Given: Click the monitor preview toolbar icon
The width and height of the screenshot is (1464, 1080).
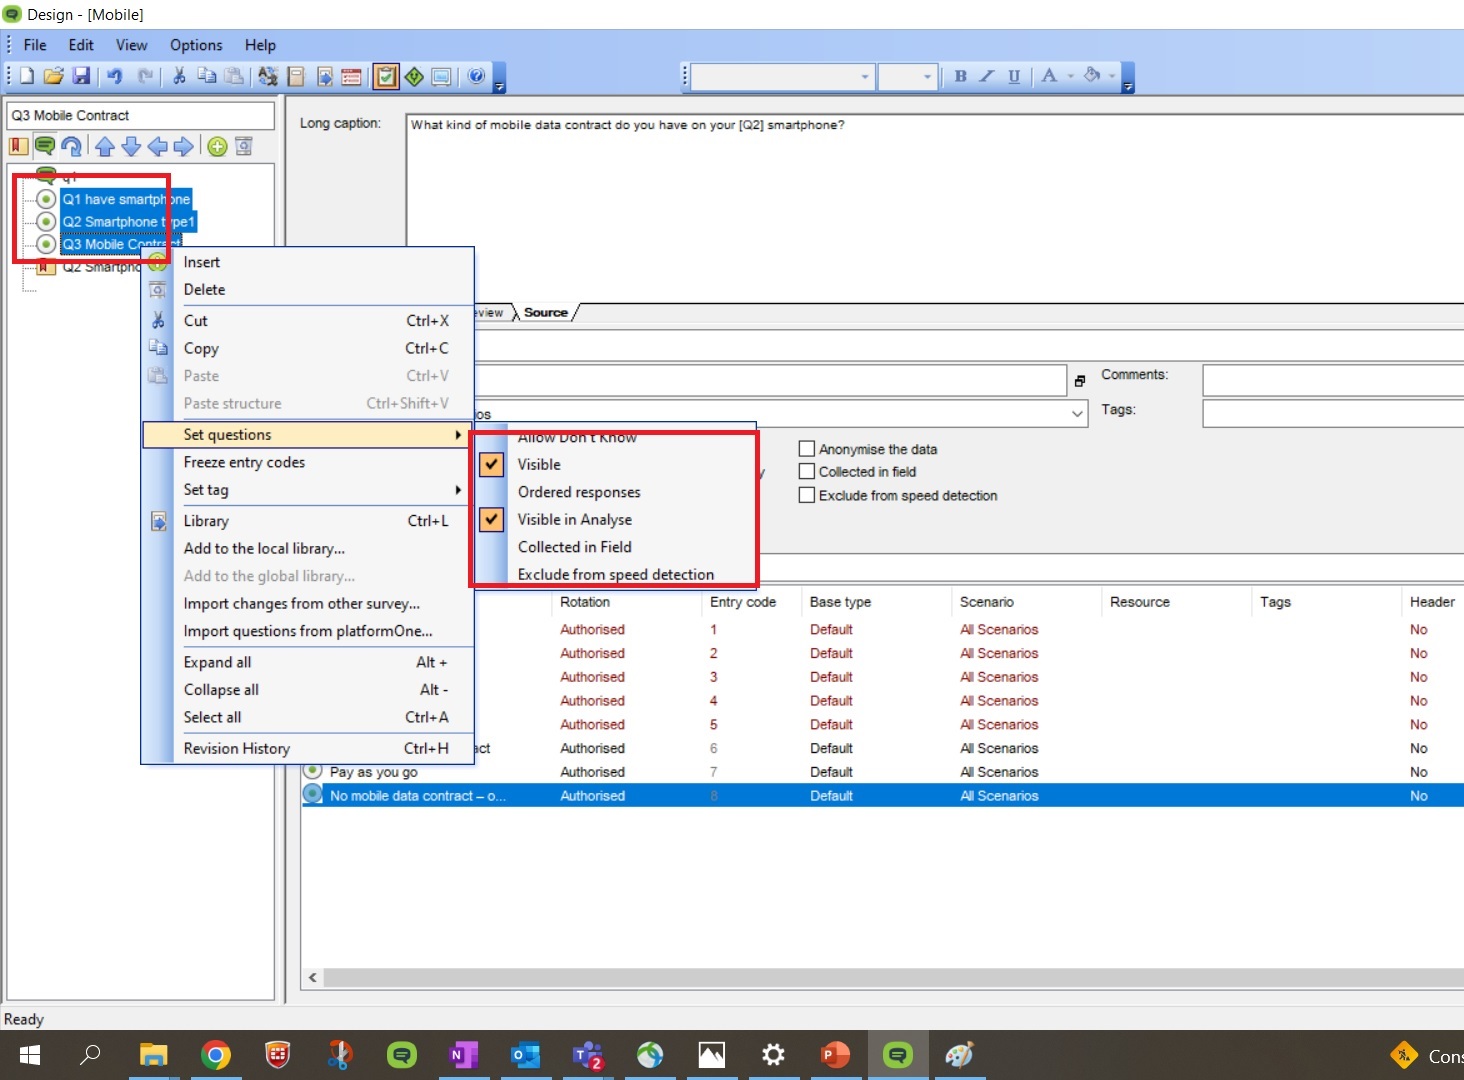Looking at the screenshot, I should [x=441, y=76].
